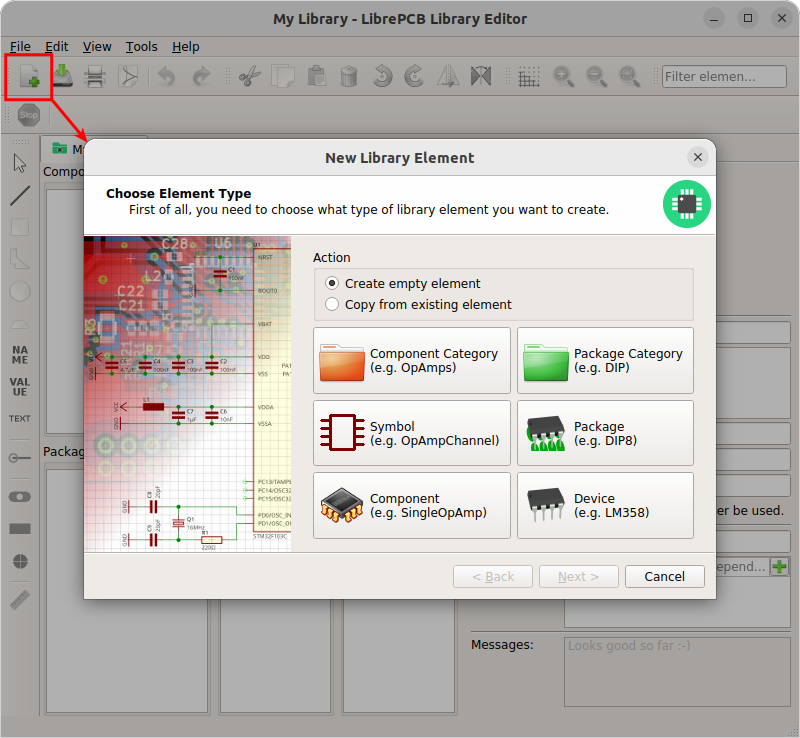Viewport: 800px width, 738px height.
Task: Select the Draw Rectangle tool
Action: point(20,227)
